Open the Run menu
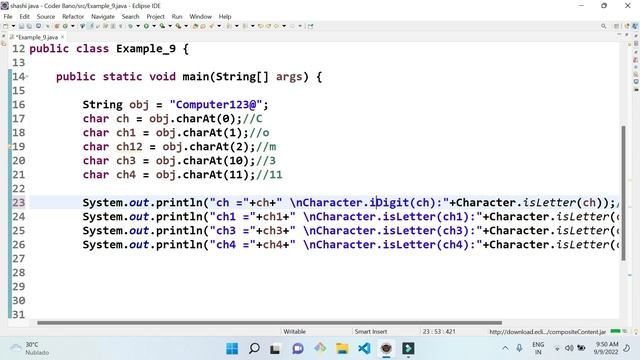The image size is (640, 360). click(x=177, y=16)
